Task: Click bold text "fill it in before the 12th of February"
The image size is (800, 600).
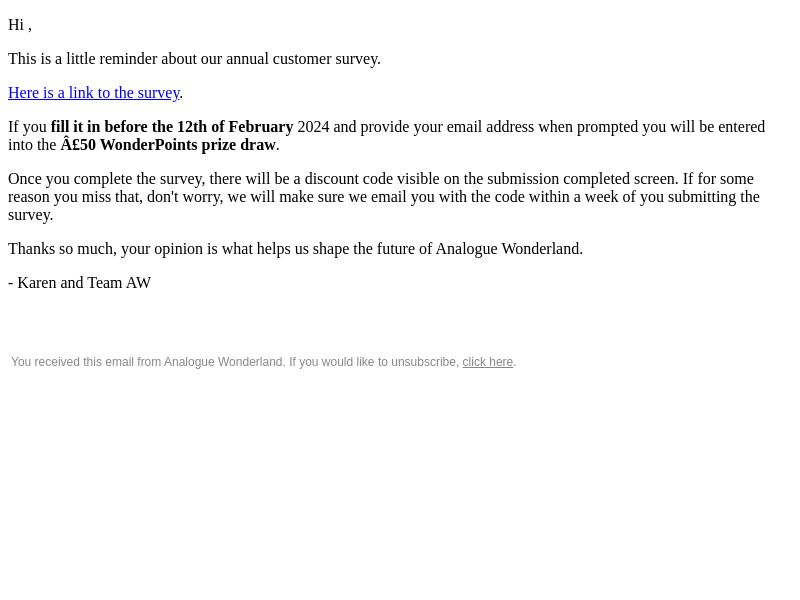Action: (x=172, y=127)
